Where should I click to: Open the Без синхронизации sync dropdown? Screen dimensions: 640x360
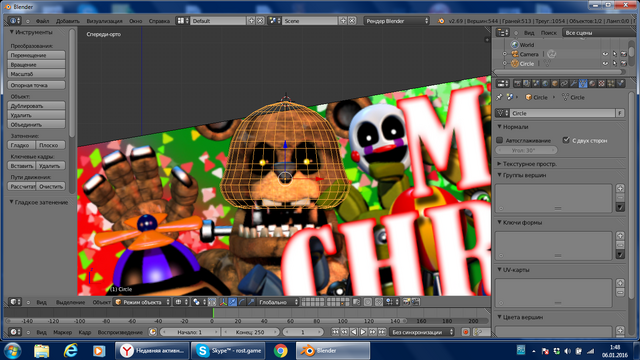[x=422, y=332]
